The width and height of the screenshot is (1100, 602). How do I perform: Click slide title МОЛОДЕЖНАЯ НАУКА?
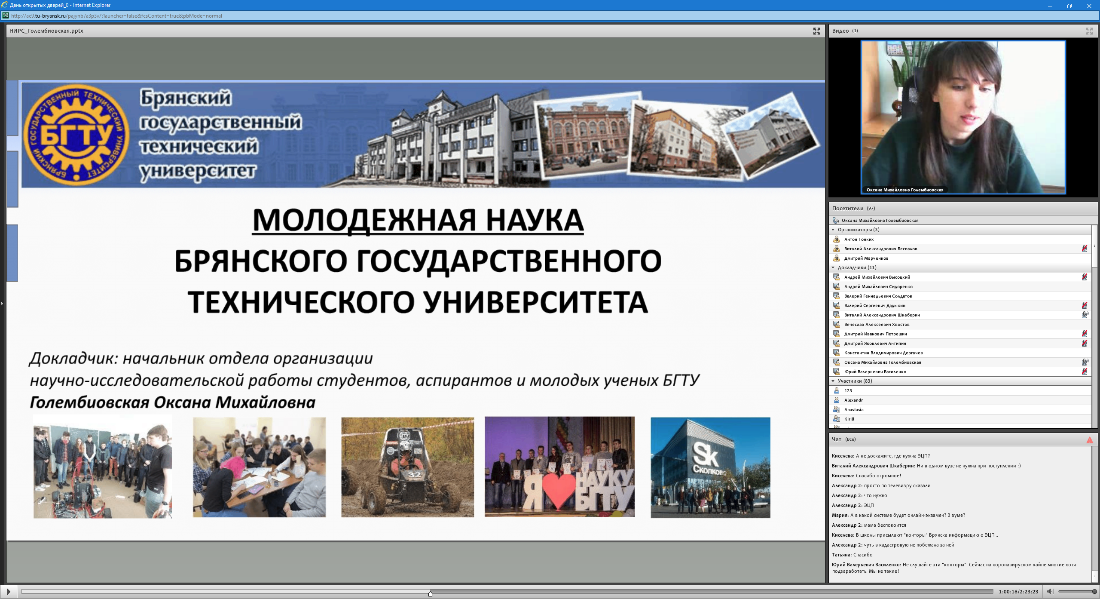[417, 220]
